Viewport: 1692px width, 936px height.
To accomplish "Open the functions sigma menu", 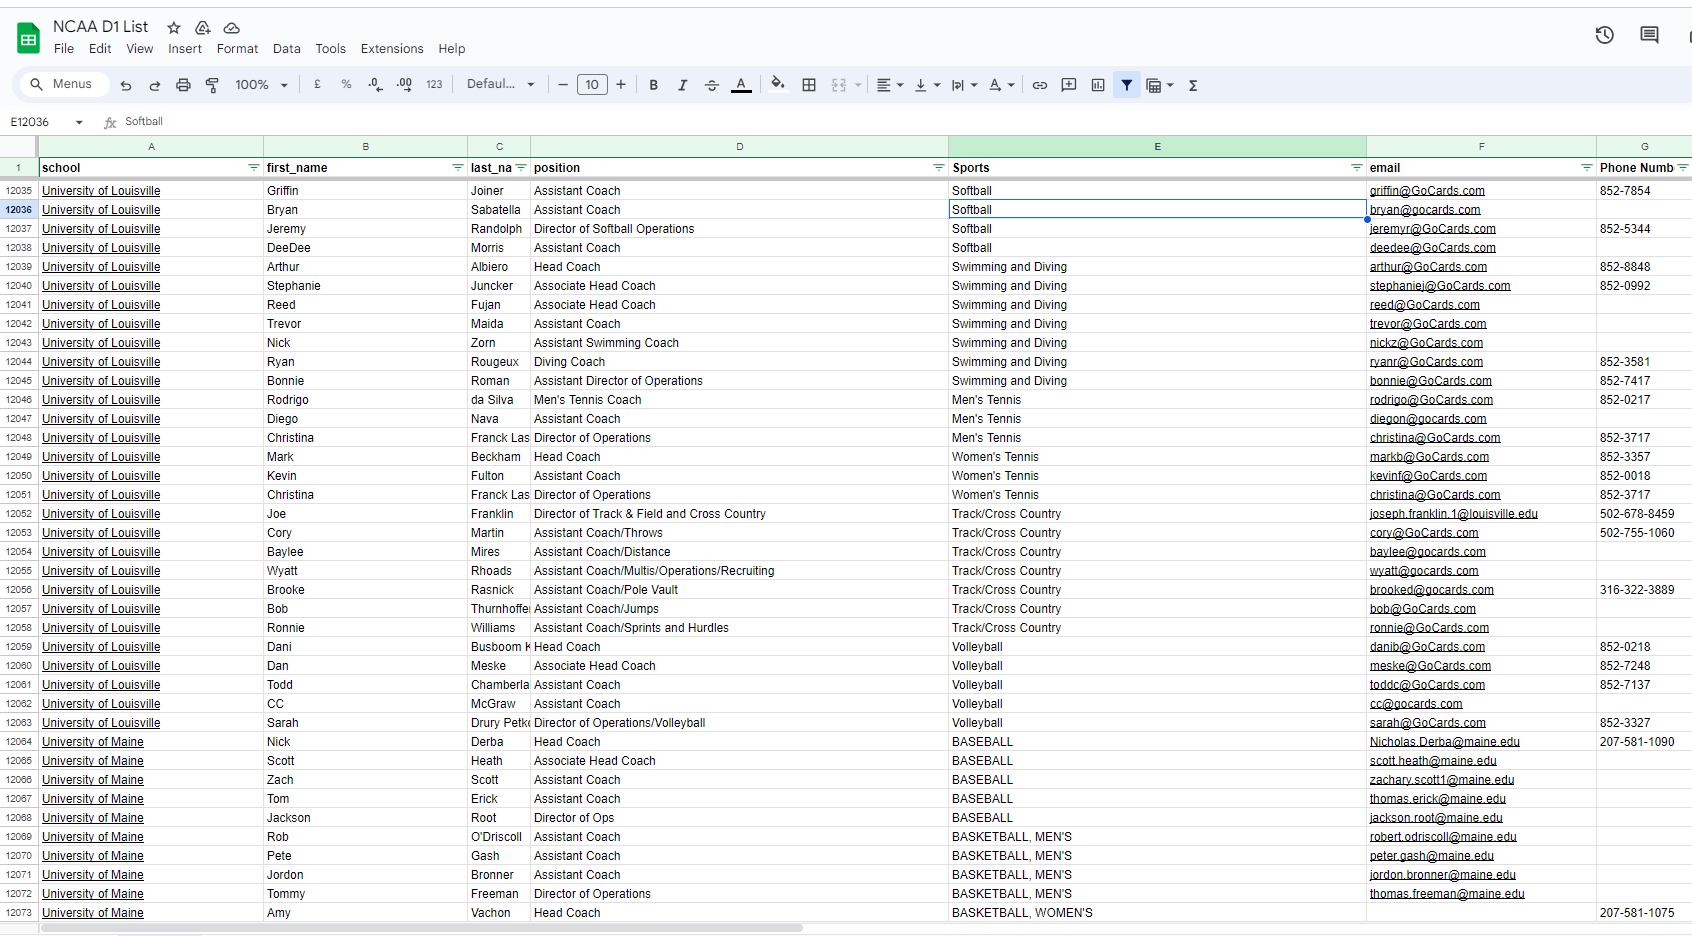I will pyautogui.click(x=1193, y=85).
